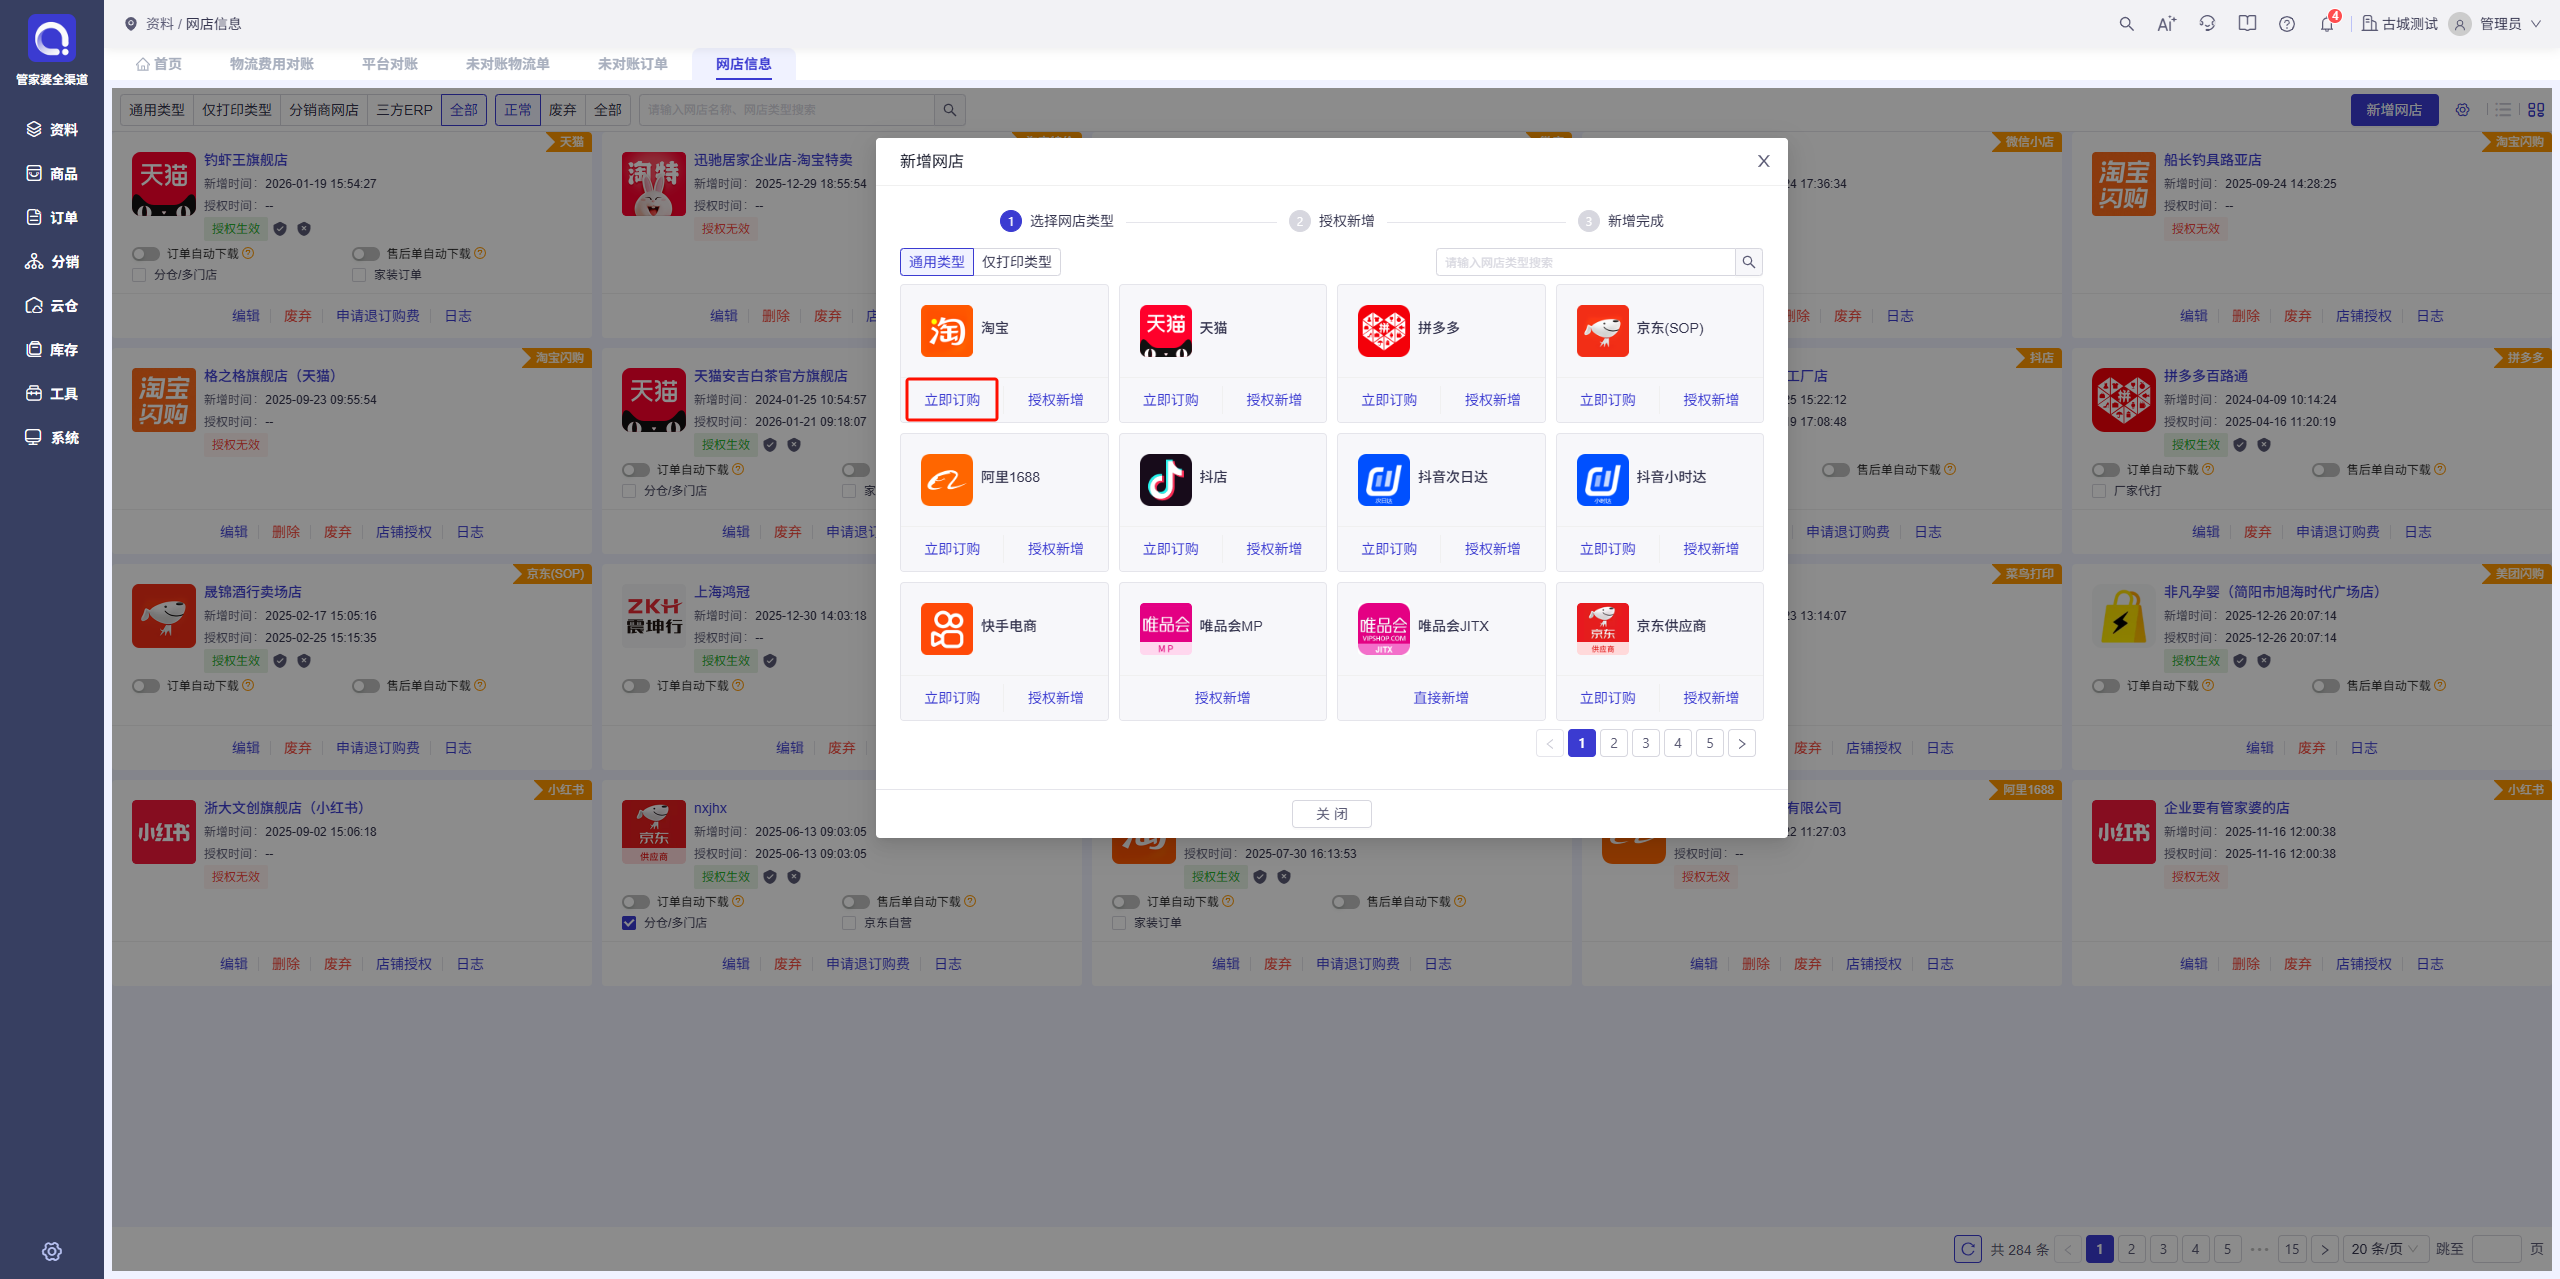Image resolution: width=2560 pixels, height=1279 pixels.
Task: Open the 商品 sidebar menu
Action: point(52,173)
